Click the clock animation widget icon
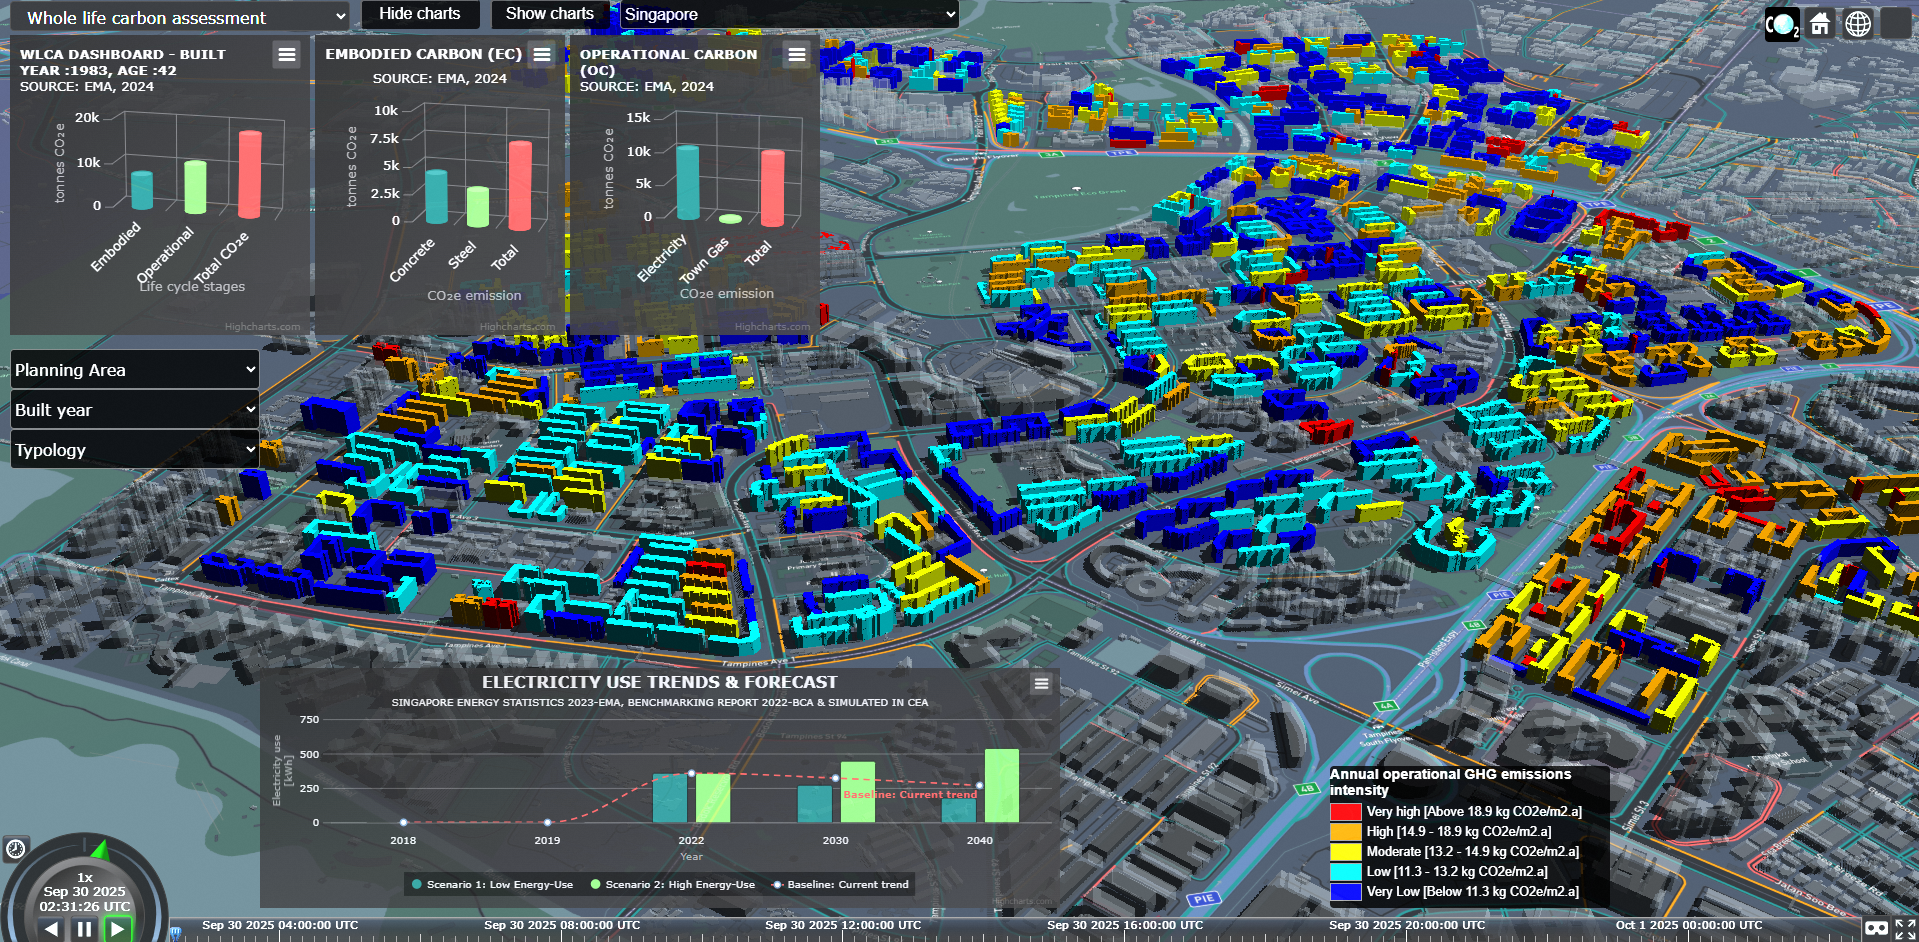Image resolution: width=1919 pixels, height=942 pixels. 16,849
